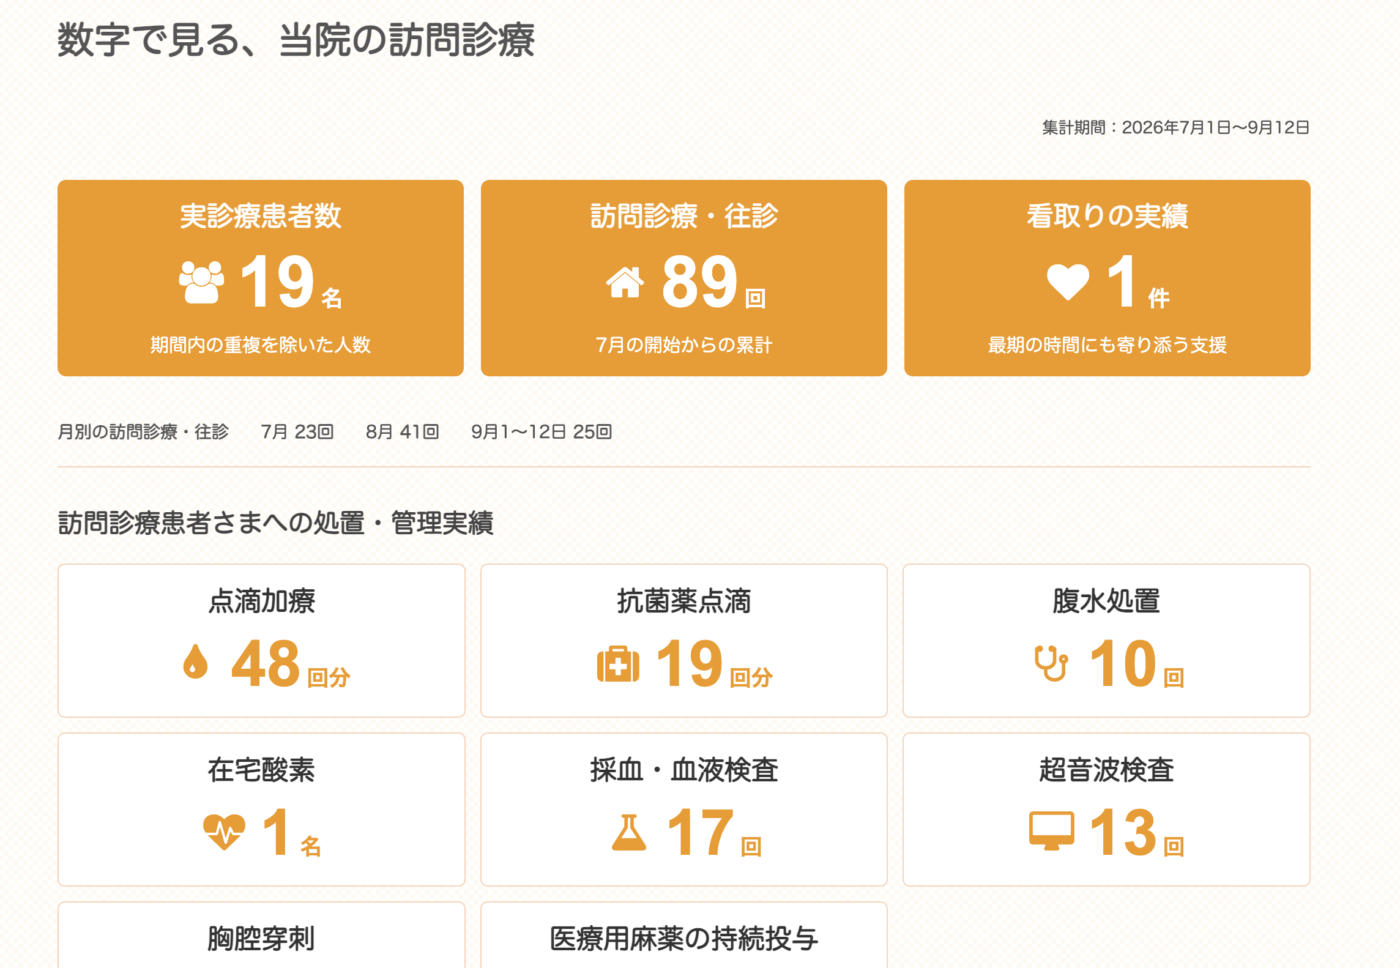The width and height of the screenshot is (1400, 968).
Task: Click the people group icon beside 19名
Action: click(201, 282)
